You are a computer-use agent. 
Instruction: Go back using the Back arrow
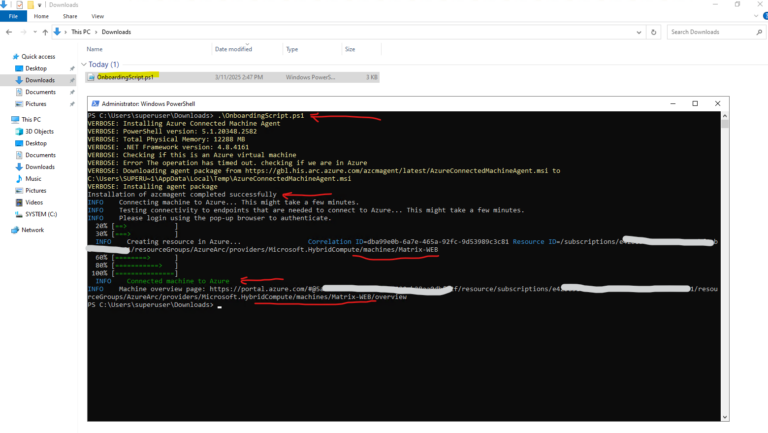pos(9,32)
